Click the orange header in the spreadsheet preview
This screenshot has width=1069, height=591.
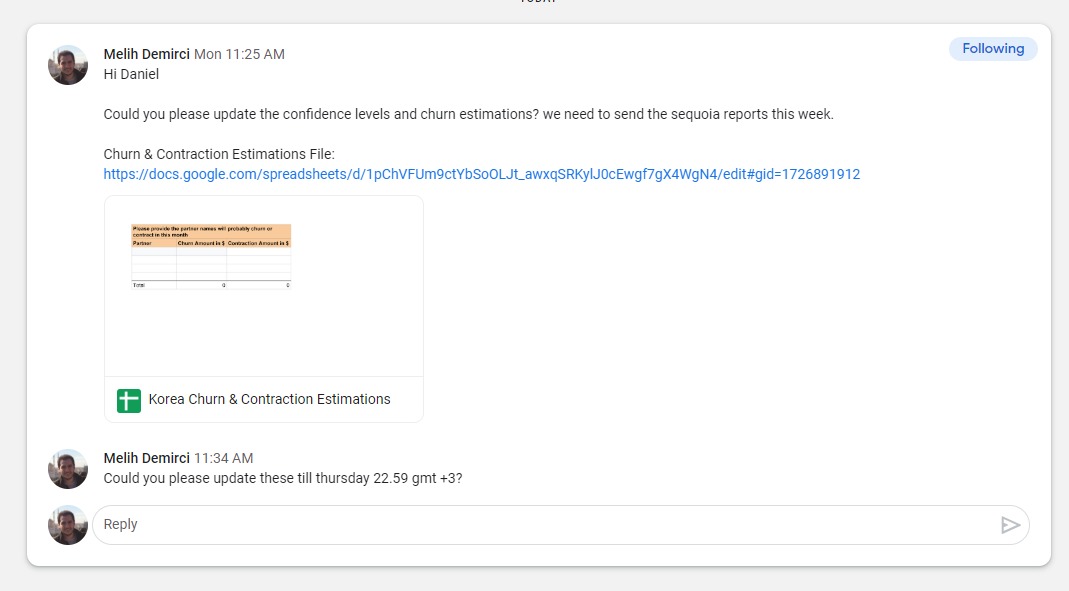coord(211,230)
